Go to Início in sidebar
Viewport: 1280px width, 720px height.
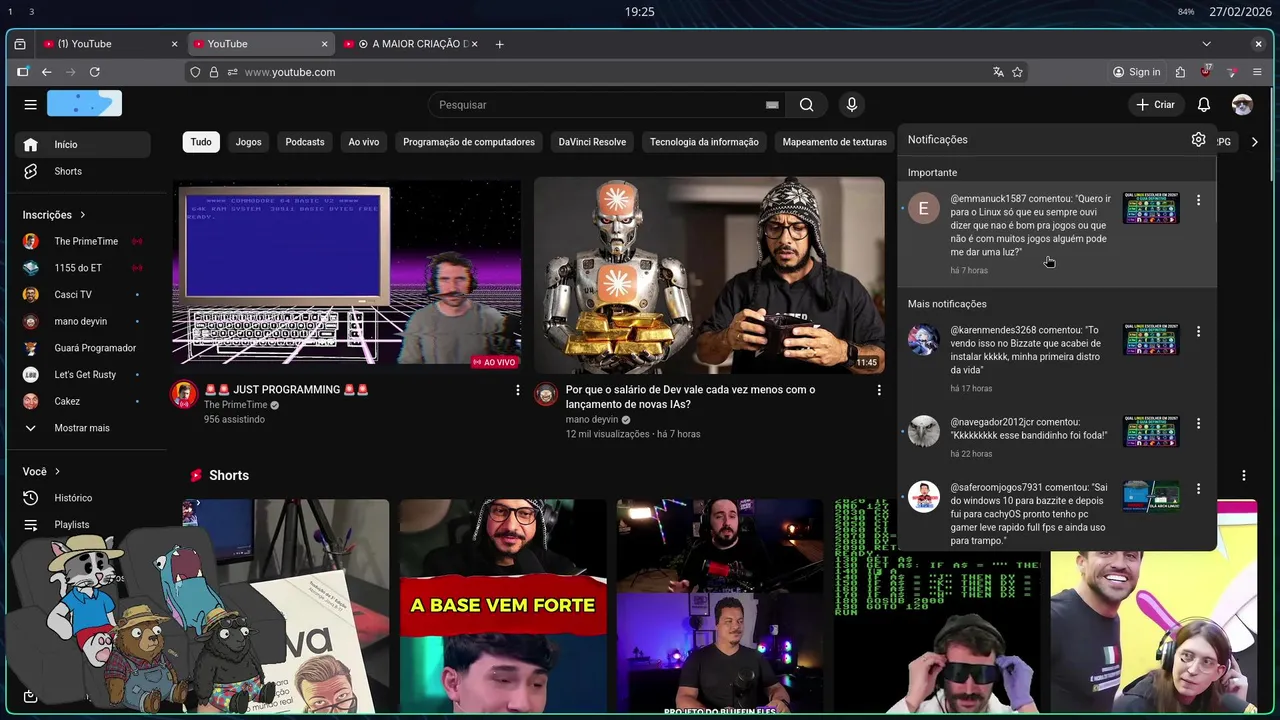83,144
